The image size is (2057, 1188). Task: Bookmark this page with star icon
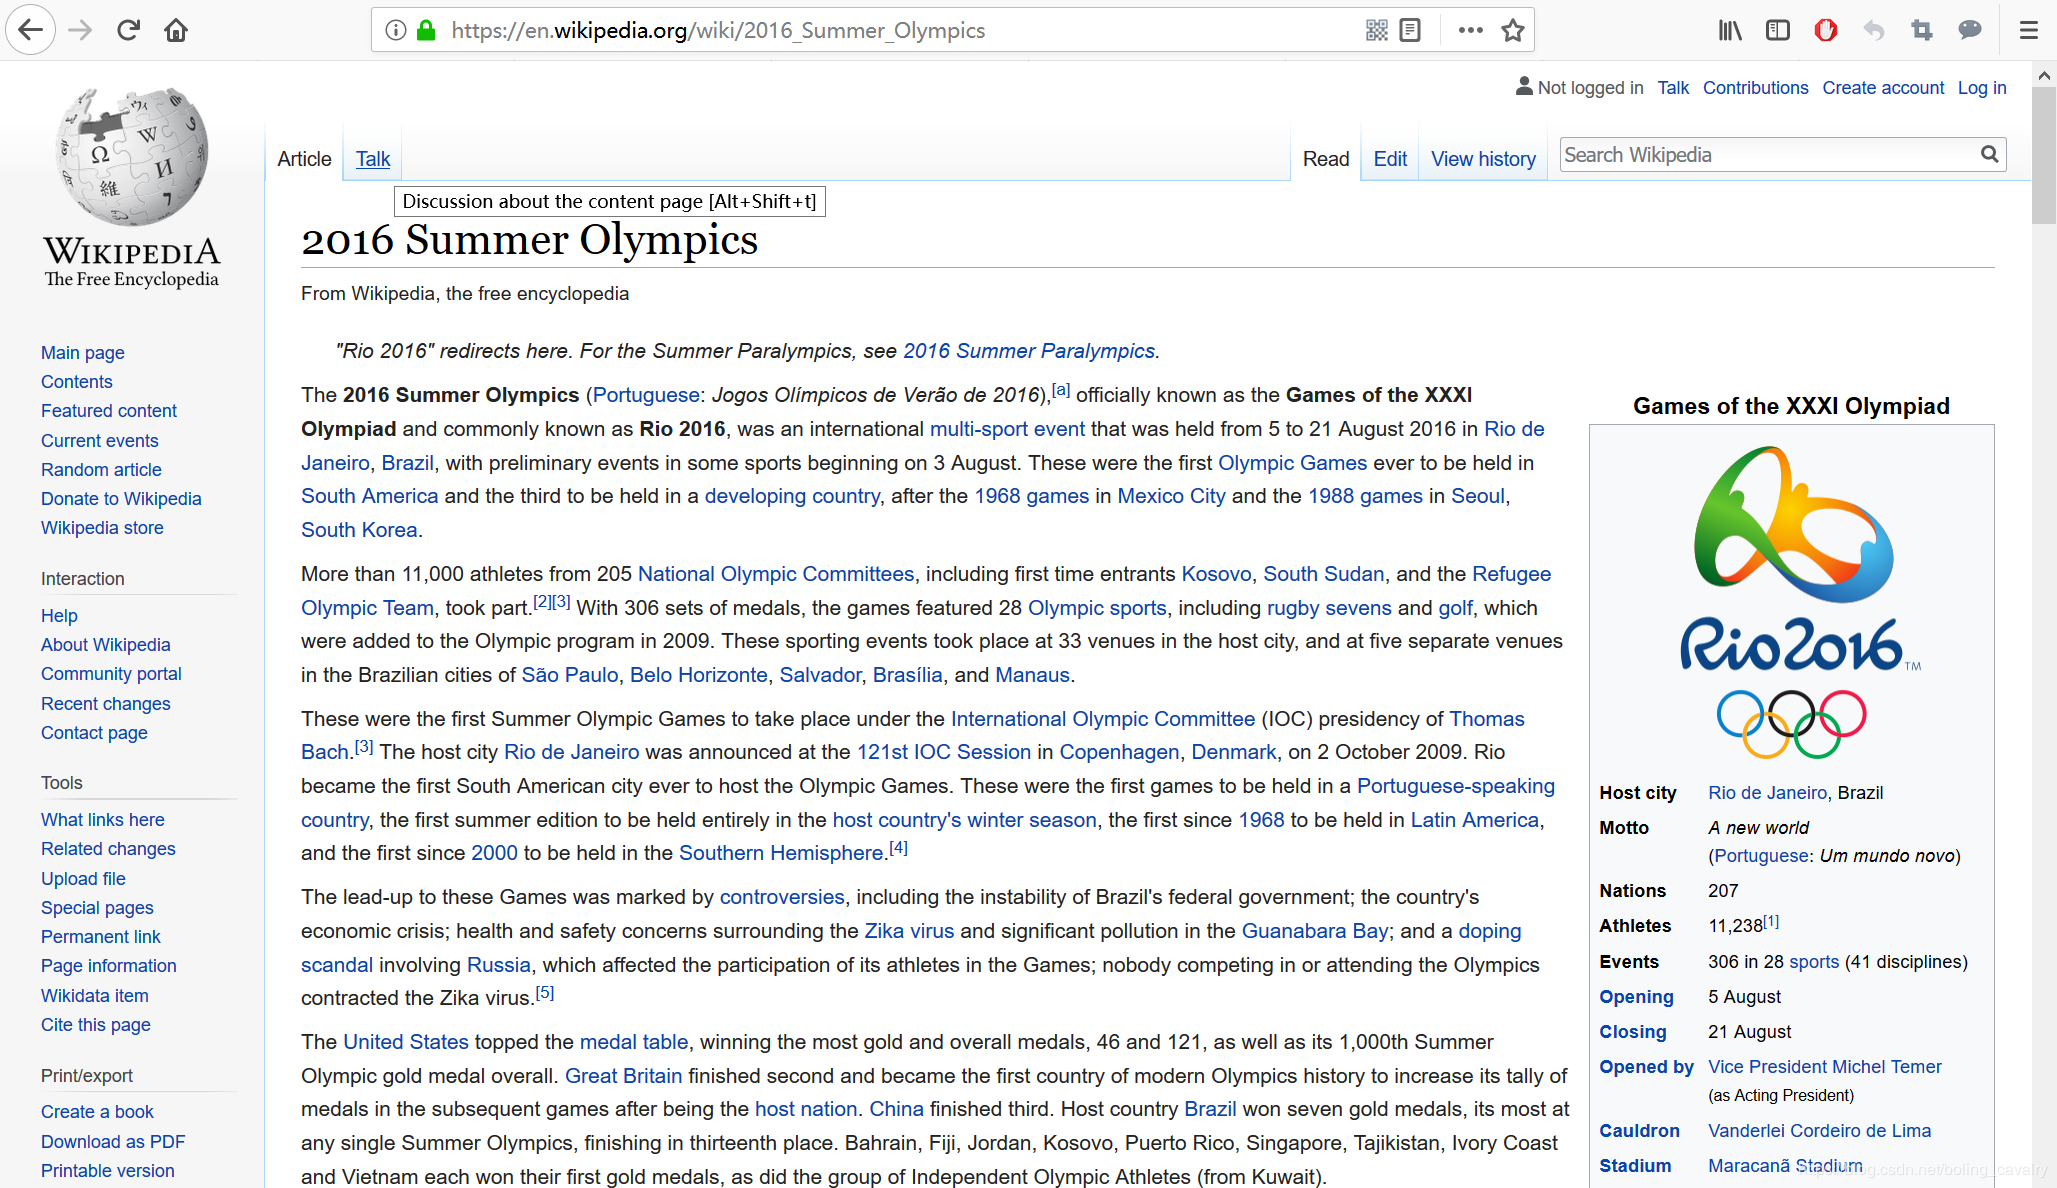1513,30
